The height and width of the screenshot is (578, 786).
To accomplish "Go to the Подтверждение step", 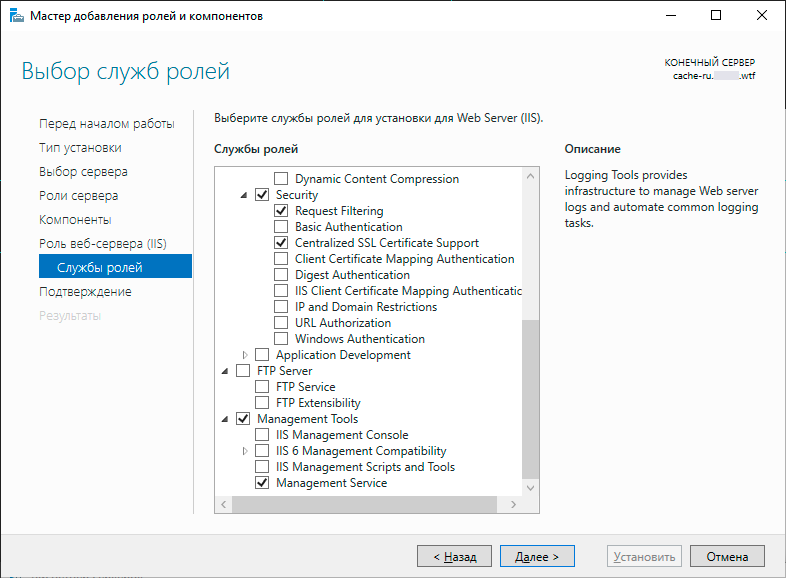I will [x=85, y=292].
